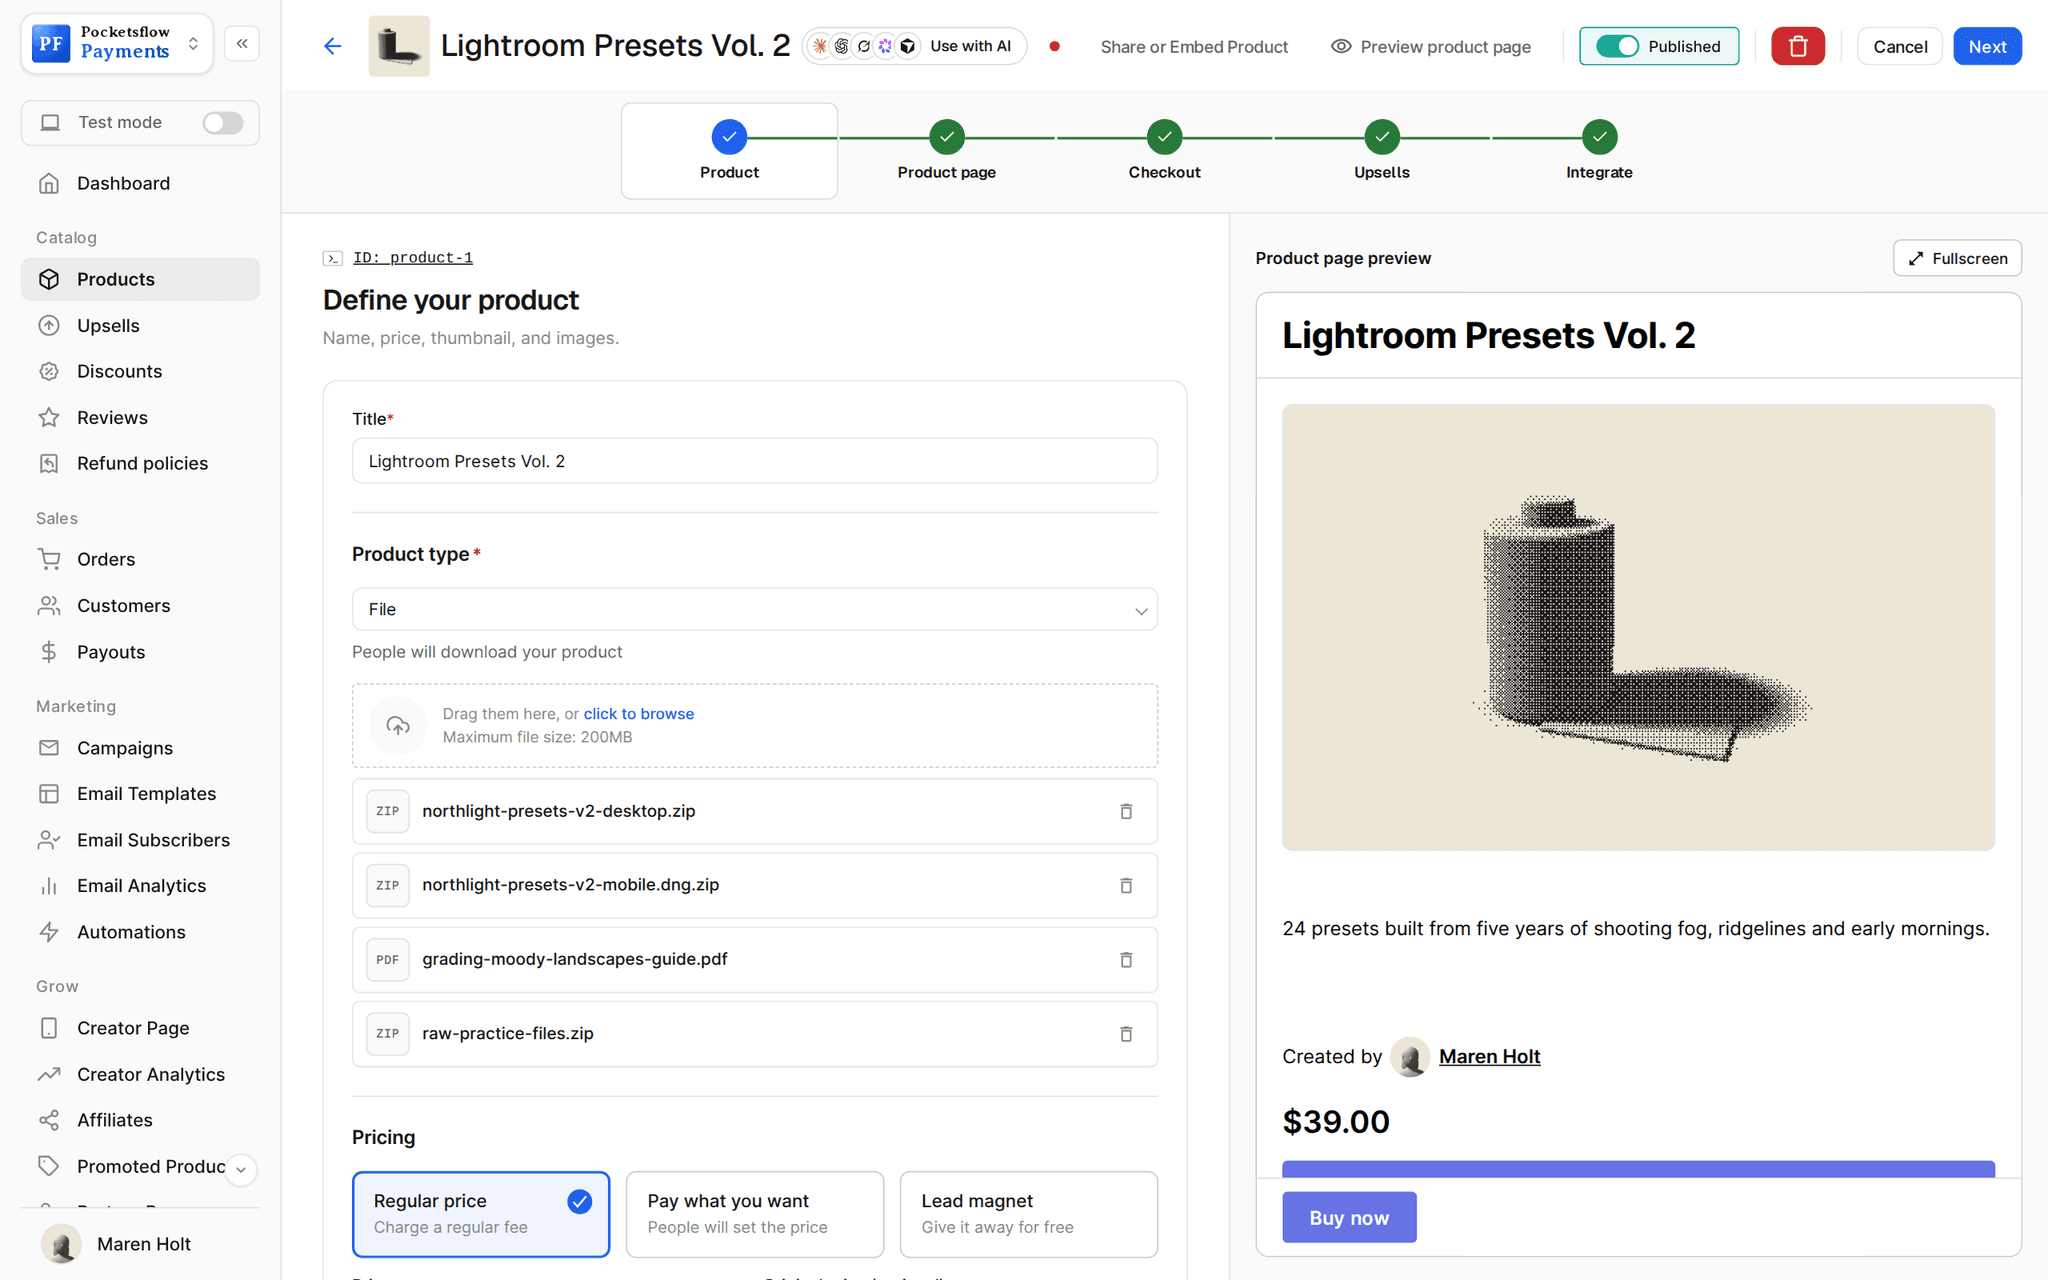The width and height of the screenshot is (2048, 1280).
Task: Select Regular price pricing option
Action: (x=481, y=1214)
